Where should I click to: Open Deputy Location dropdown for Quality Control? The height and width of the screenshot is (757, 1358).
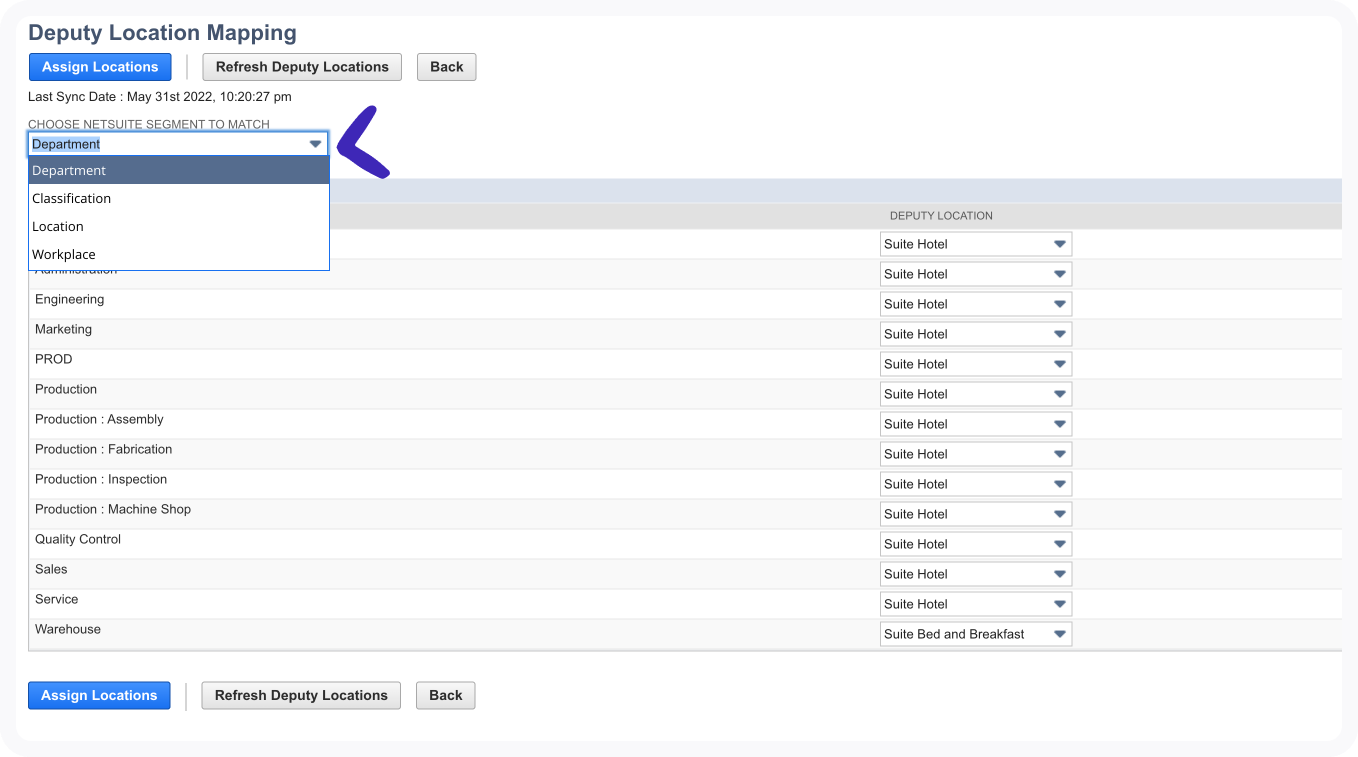pyautogui.click(x=975, y=544)
